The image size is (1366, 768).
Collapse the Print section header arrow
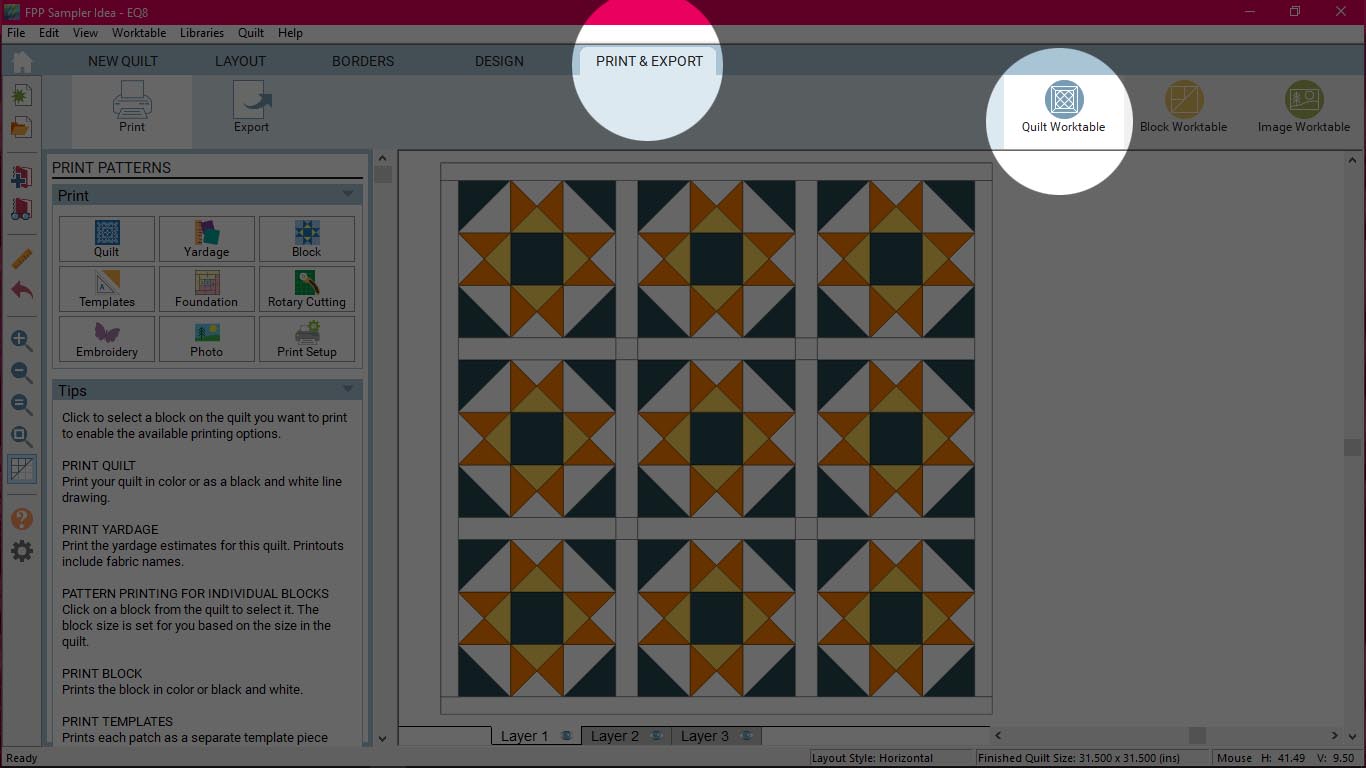(x=348, y=194)
